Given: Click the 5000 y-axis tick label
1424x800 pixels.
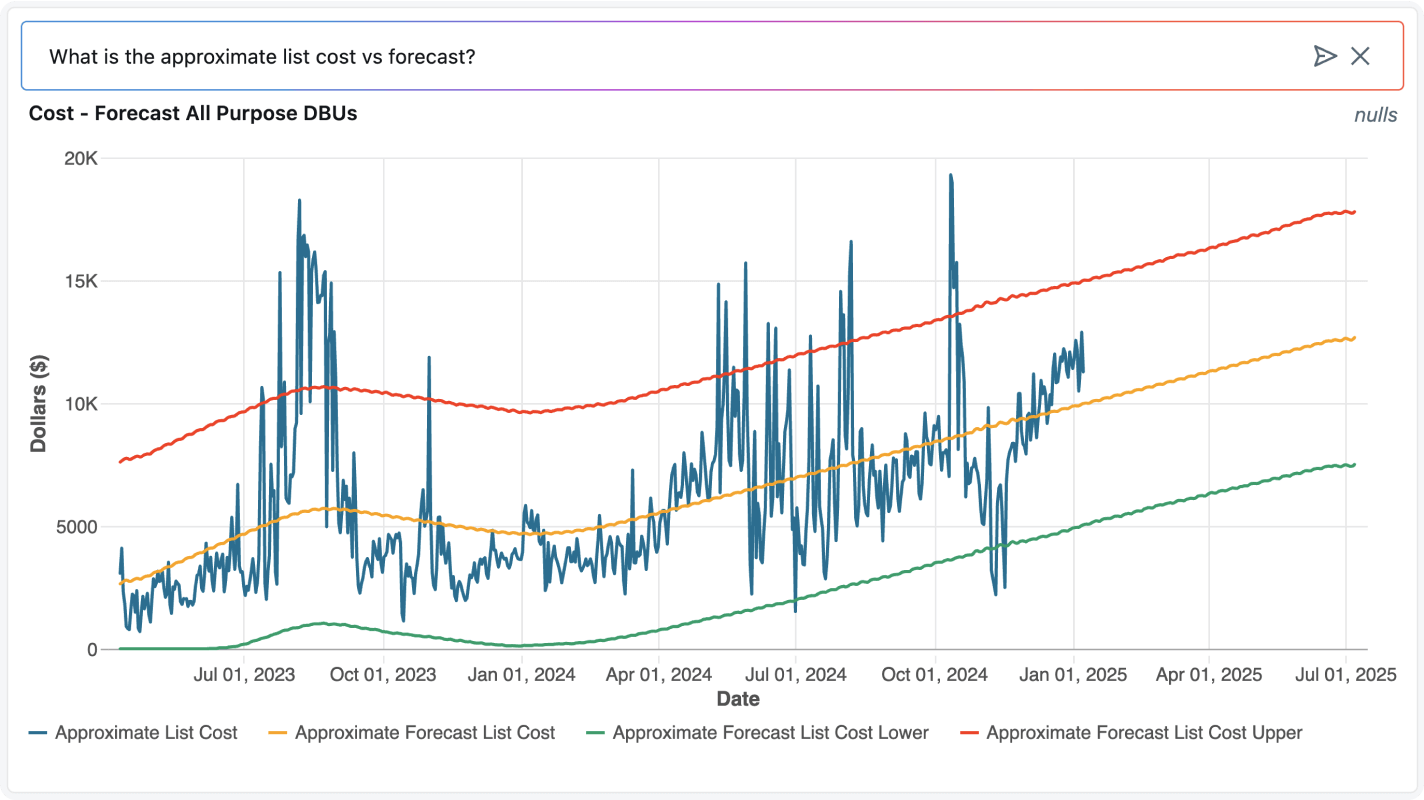Looking at the screenshot, I should pos(76,527).
